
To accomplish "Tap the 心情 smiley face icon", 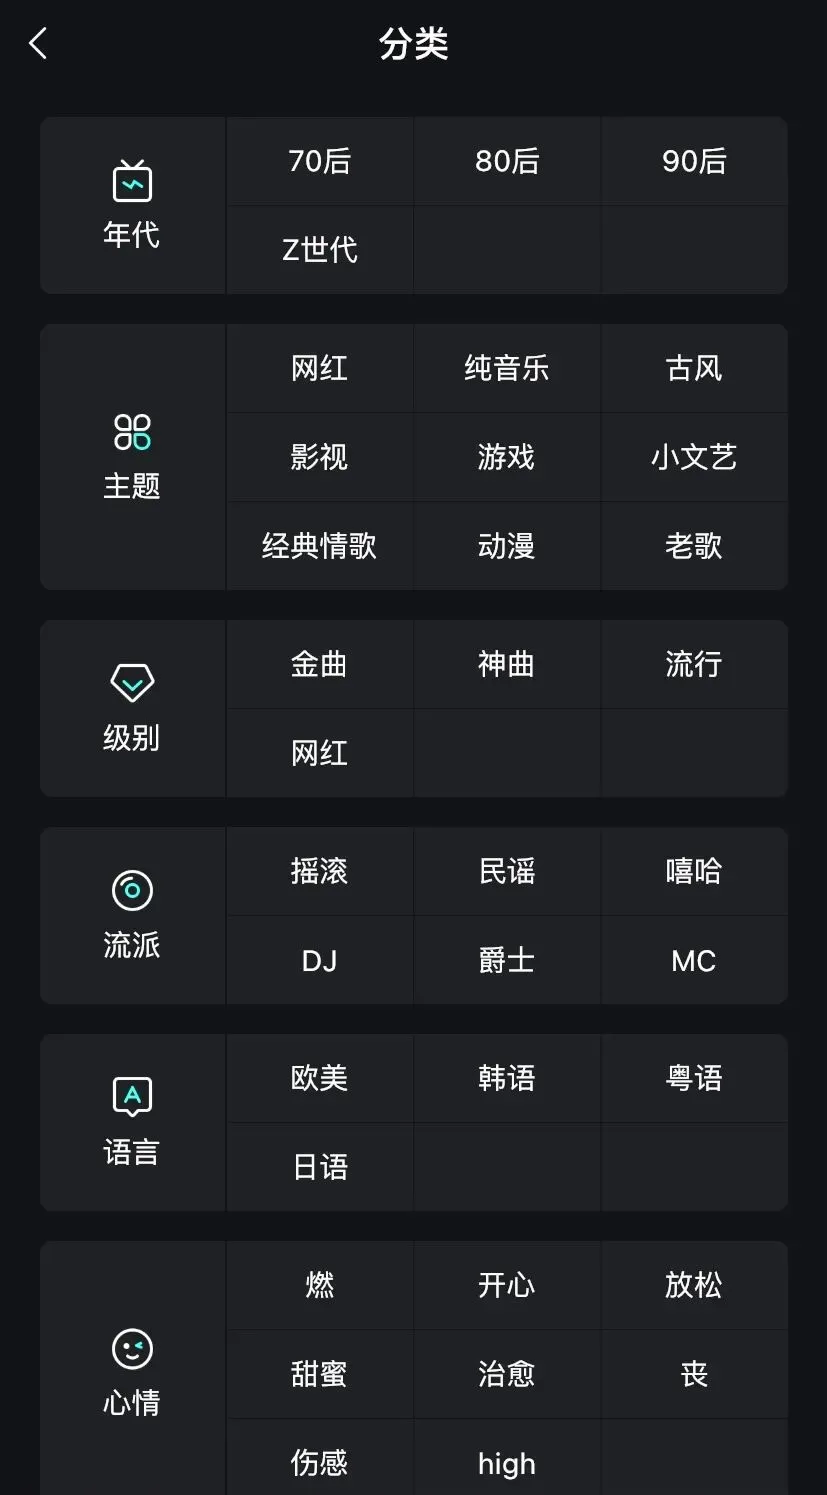I will (x=132, y=1348).
